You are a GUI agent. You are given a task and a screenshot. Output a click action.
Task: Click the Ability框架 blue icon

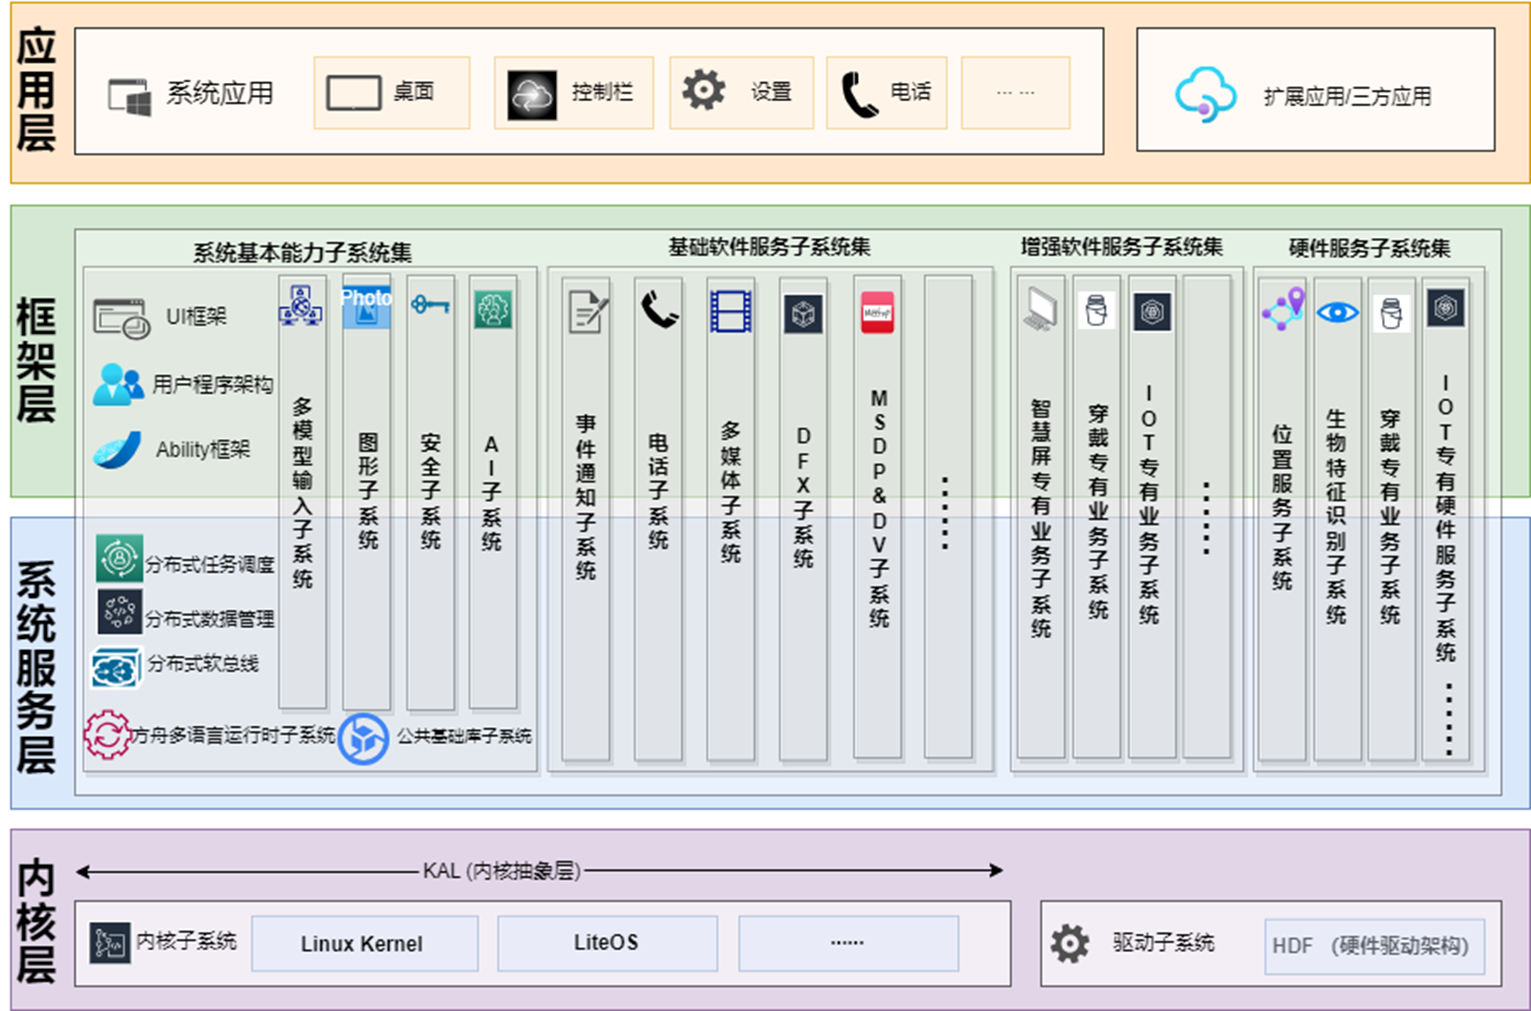click(x=118, y=450)
